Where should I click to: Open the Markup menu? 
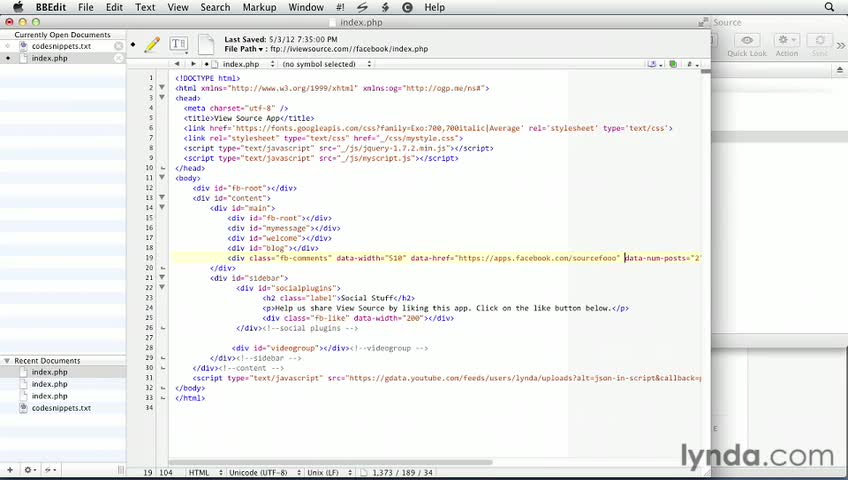click(259, 7)
